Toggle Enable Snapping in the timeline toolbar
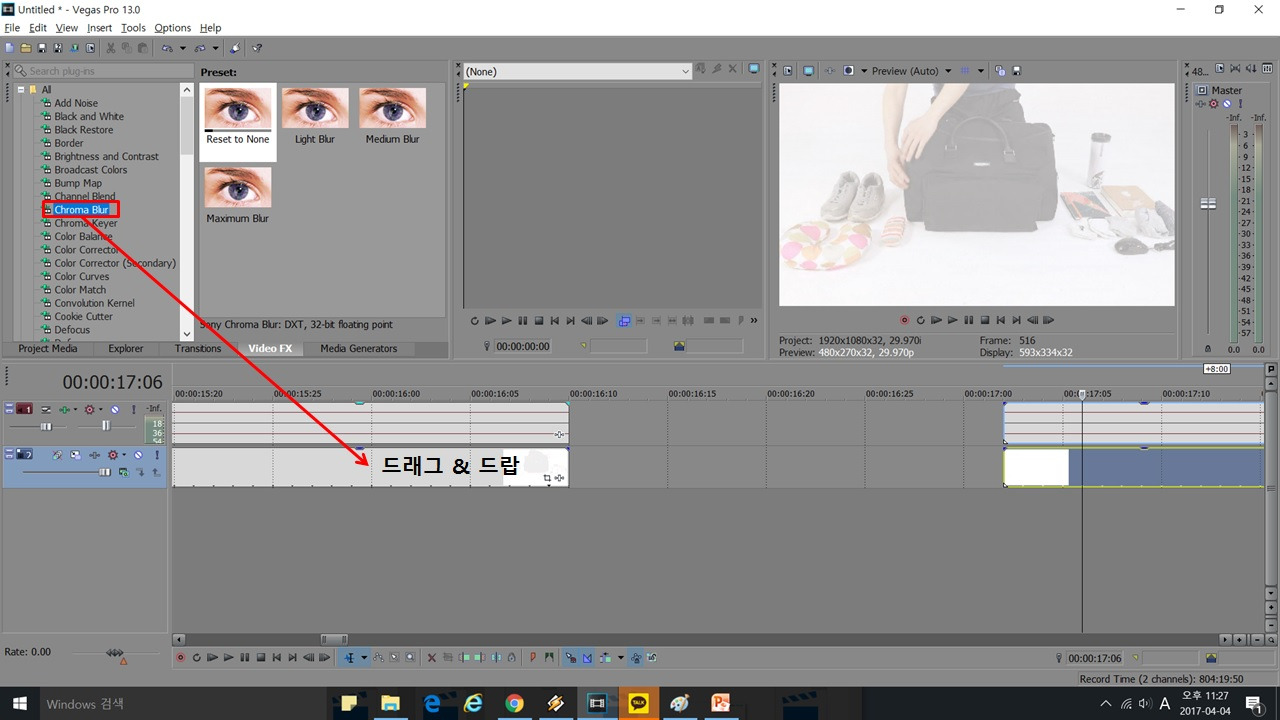 [571, 657]
